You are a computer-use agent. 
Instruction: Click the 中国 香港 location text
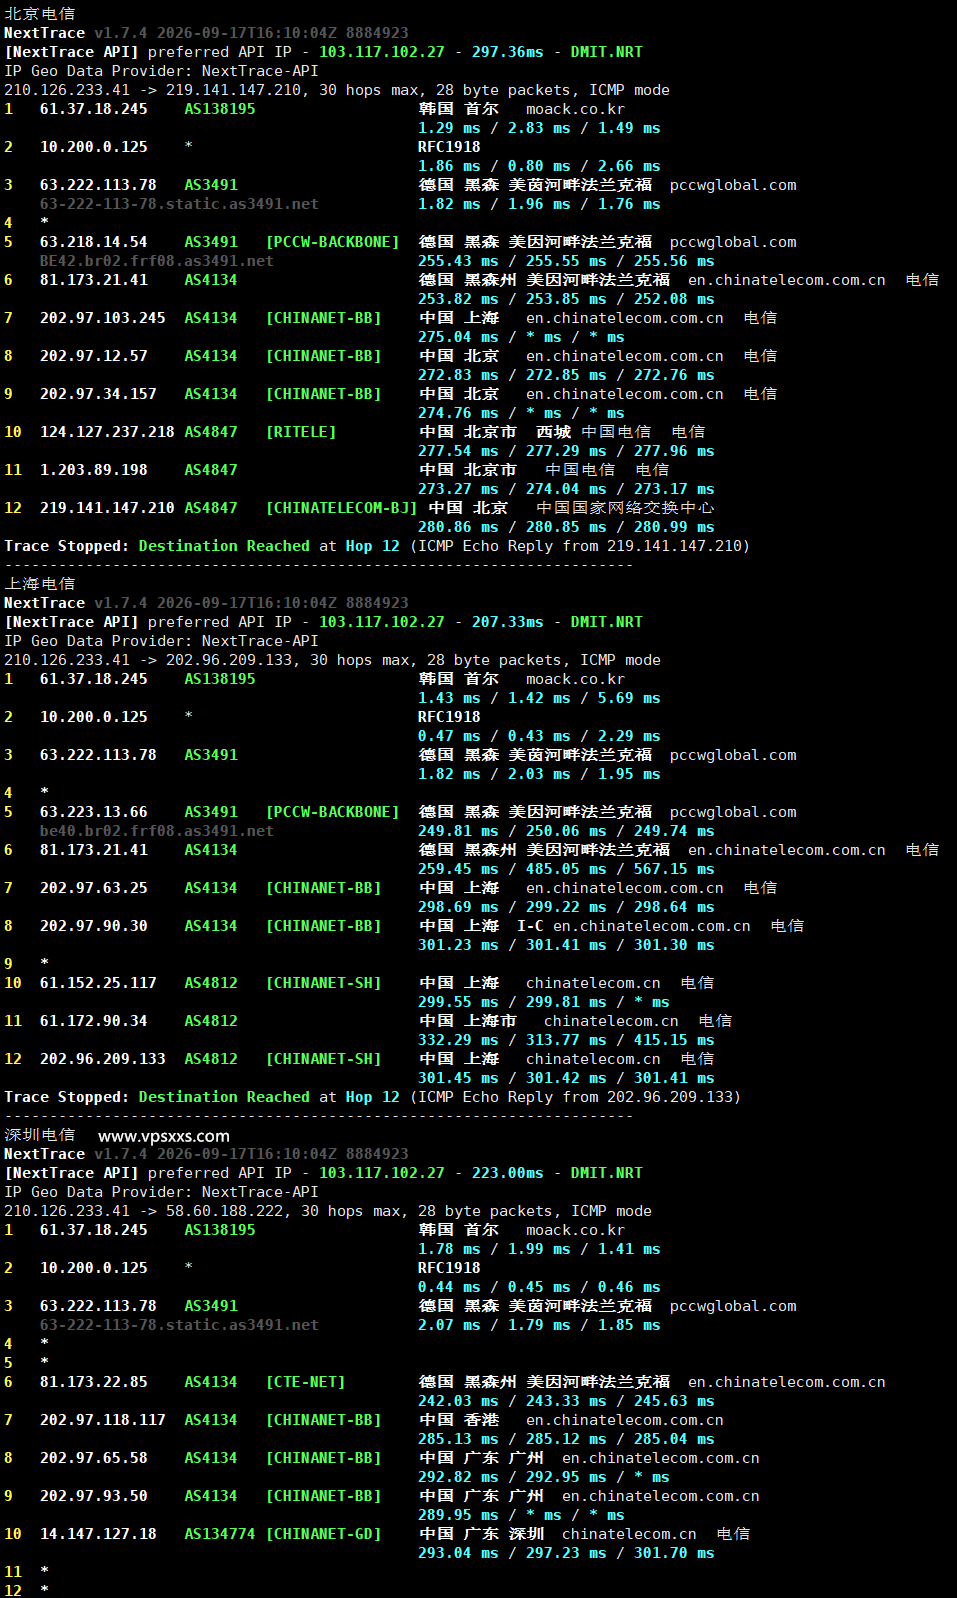tap(458, 1420)
